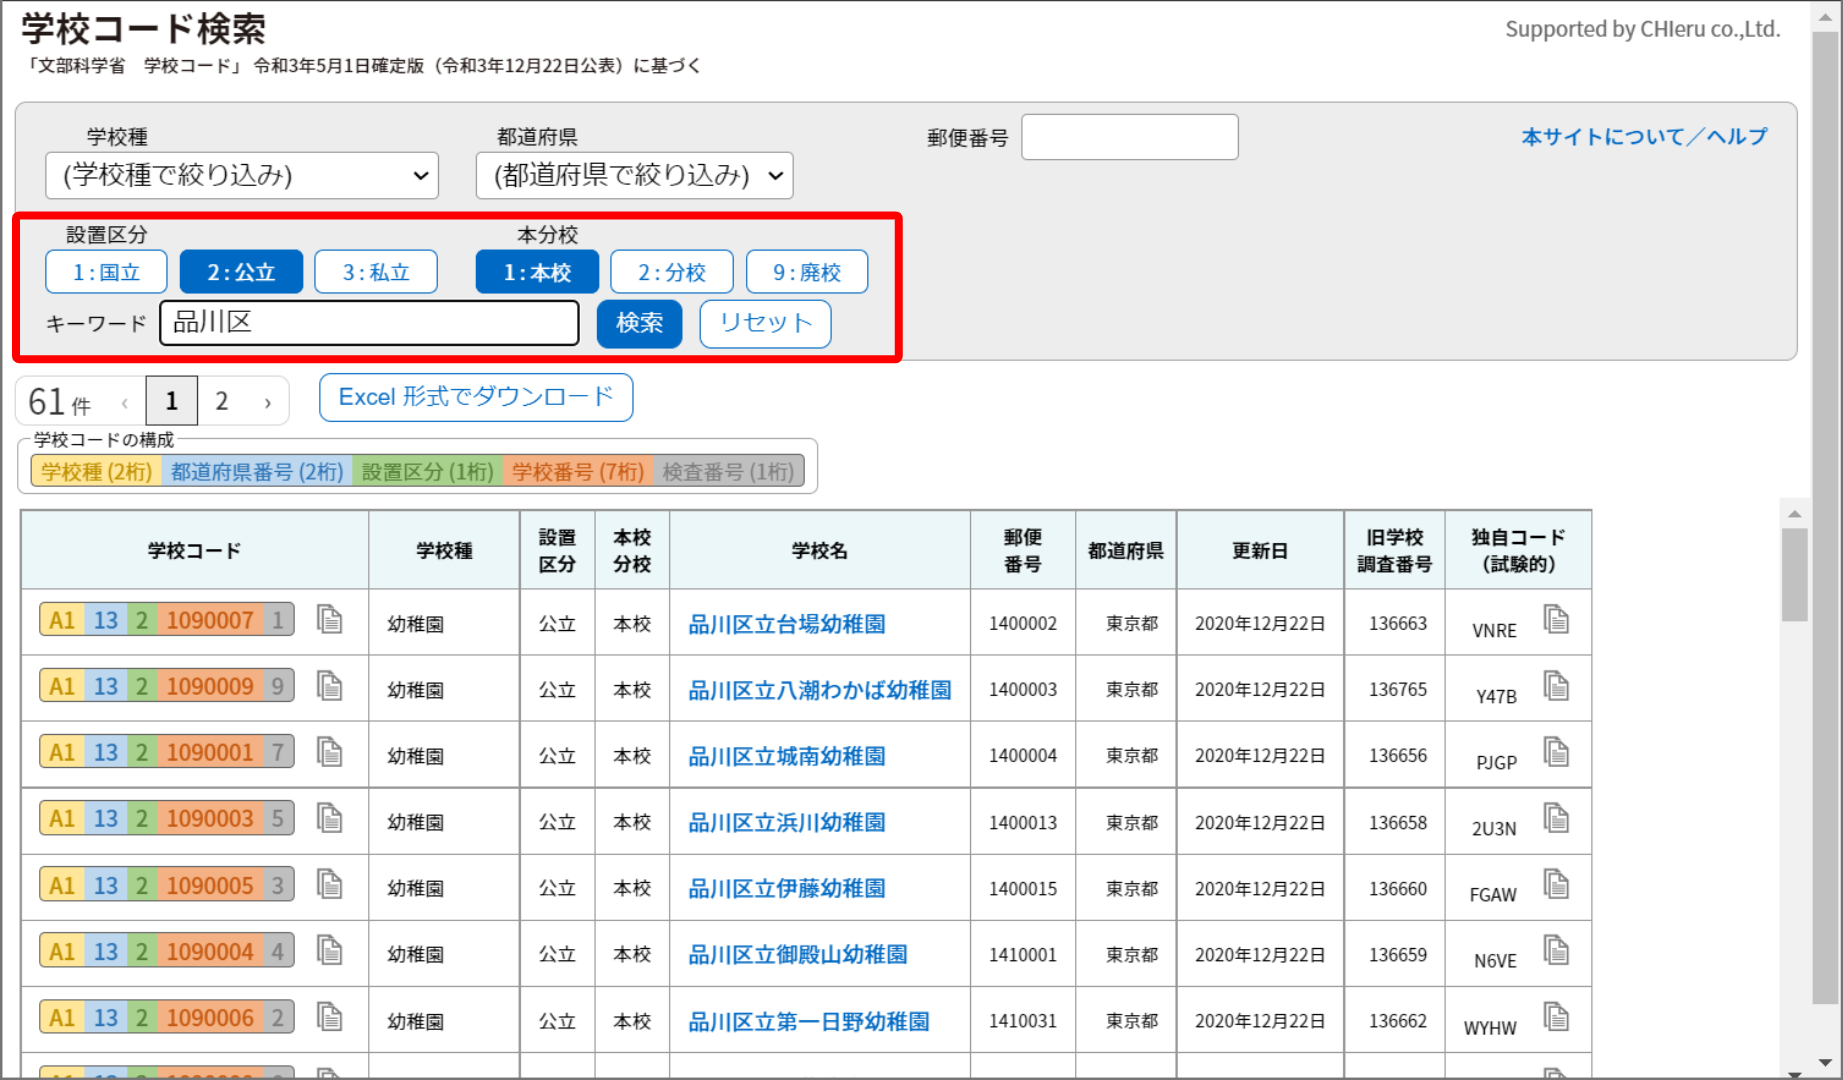This screenshot has width=1843, height=1080.
Task: Copy school code icon for 品川区立第一日野幼稚園
Action: coord(329,1016)
